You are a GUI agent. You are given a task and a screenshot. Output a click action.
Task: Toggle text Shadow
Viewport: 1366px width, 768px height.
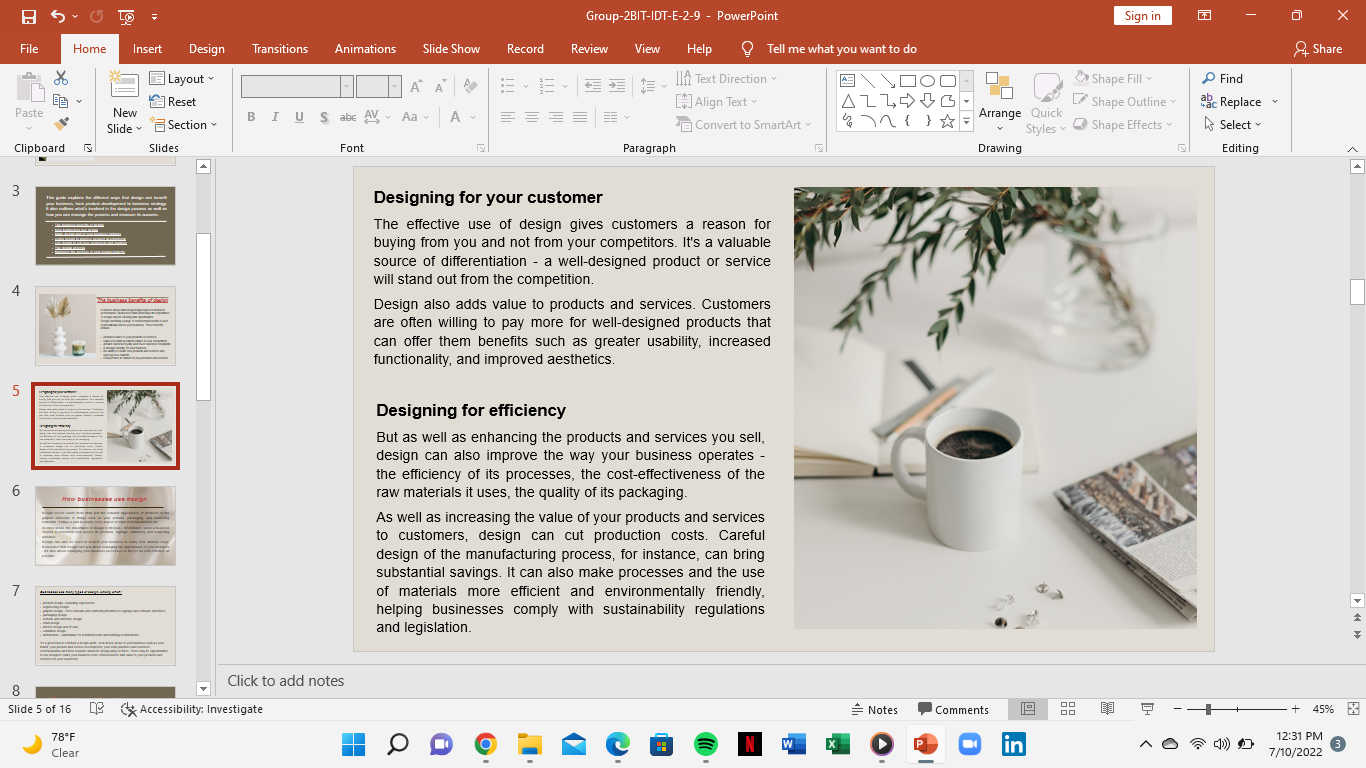323,117
